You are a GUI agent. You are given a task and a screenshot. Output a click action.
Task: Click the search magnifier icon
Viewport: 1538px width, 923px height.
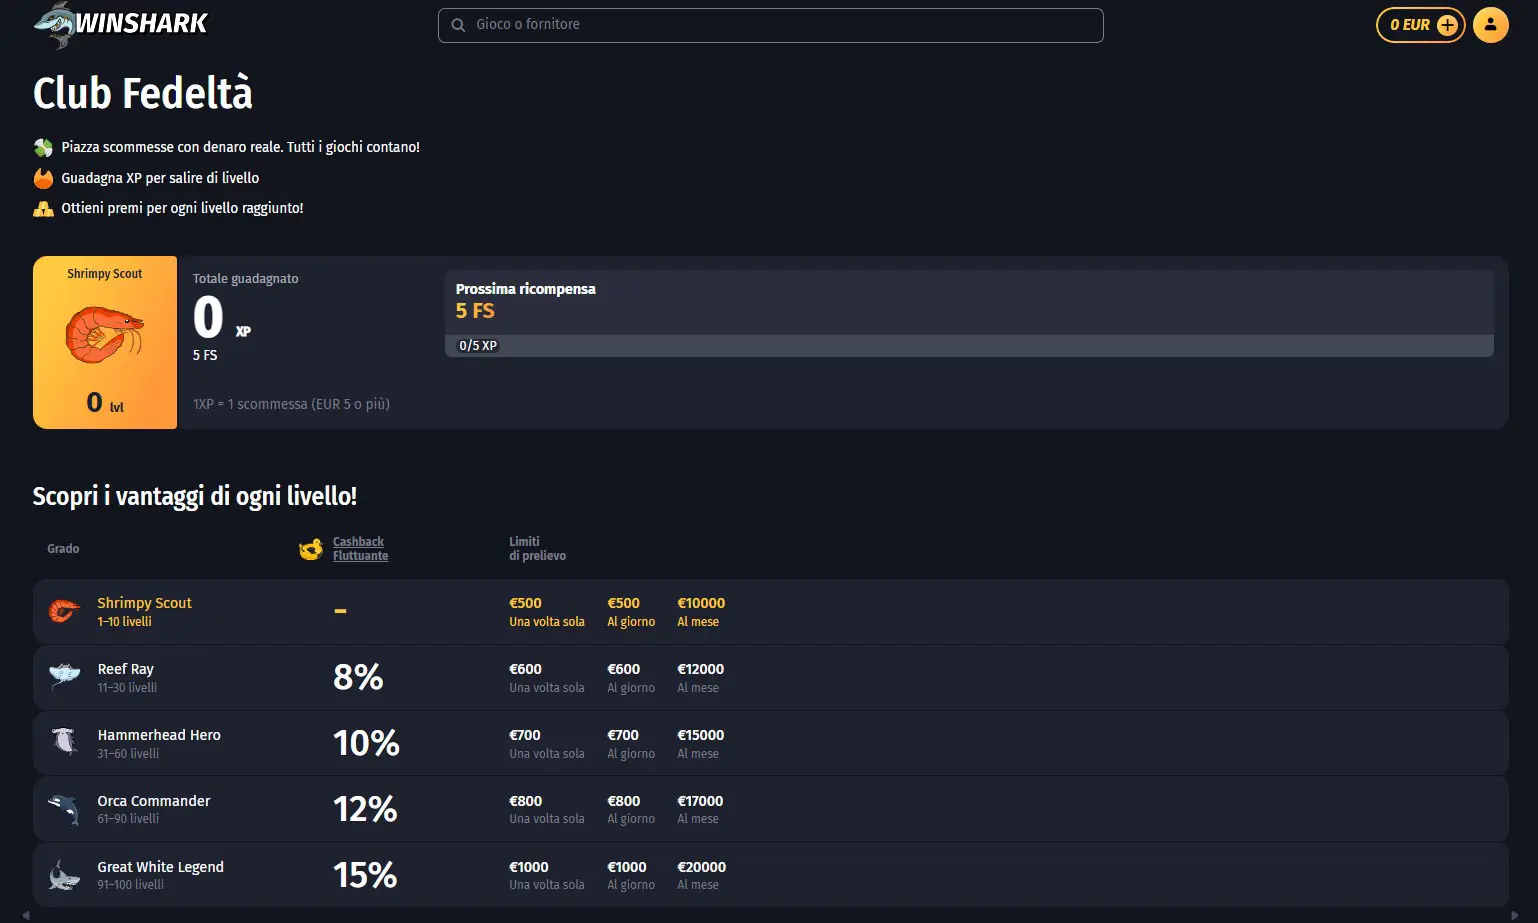coord(458,25)
